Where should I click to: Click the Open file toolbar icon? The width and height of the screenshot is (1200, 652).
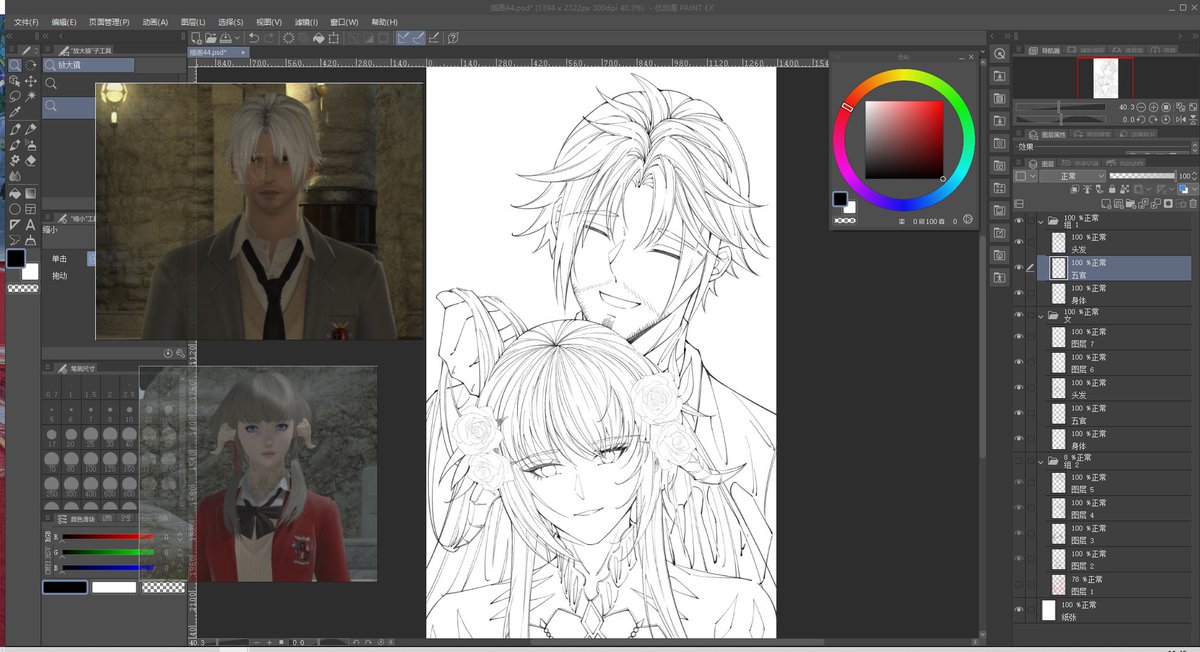[x=212, y=38]
